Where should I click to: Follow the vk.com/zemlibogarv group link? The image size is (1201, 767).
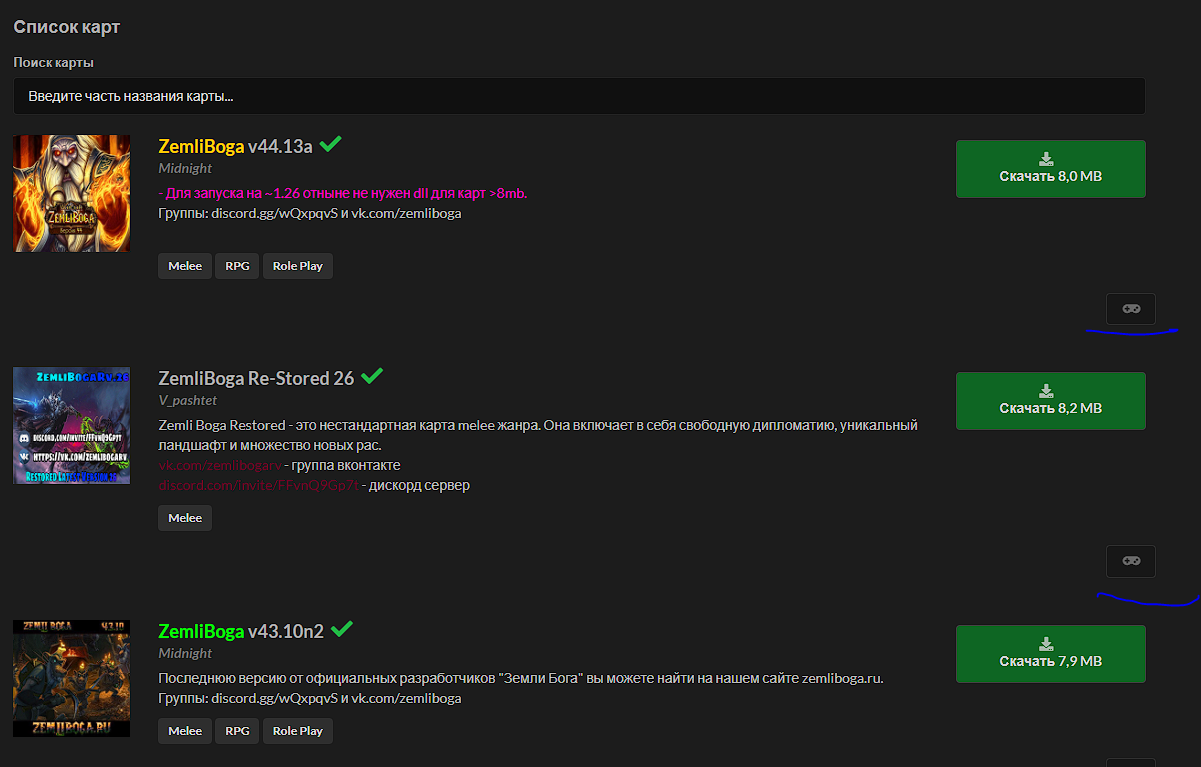[219, 466]
